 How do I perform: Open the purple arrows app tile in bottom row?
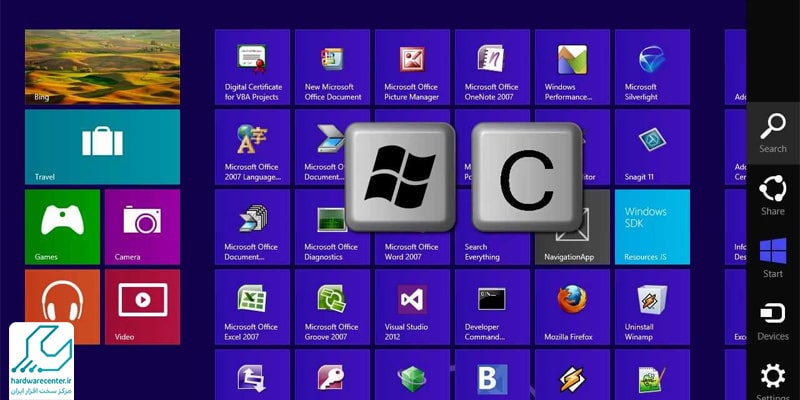(253, 375)
